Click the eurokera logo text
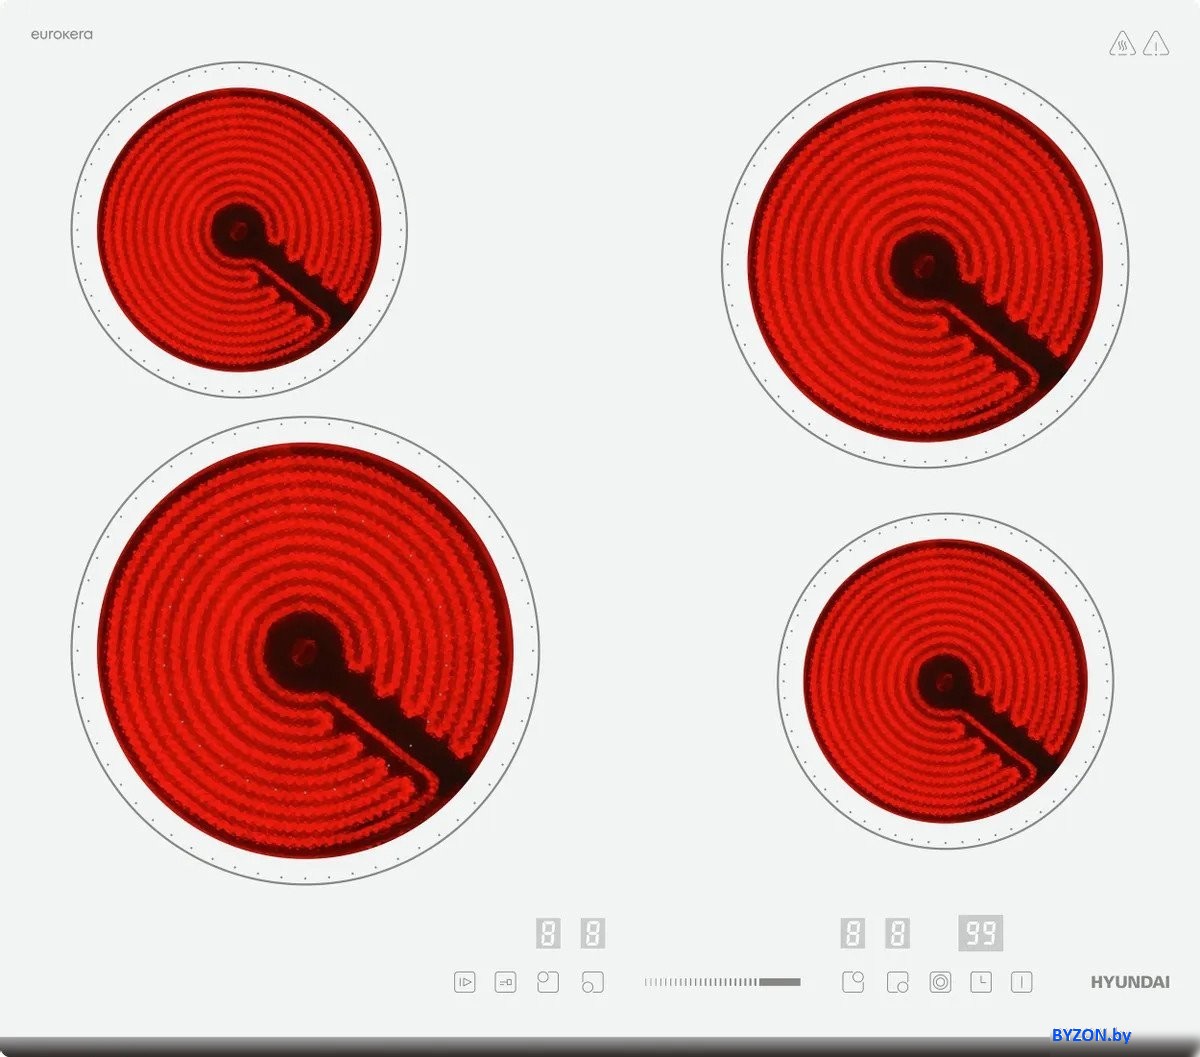Screen dimensions: 1200x1057 (x=61, y=34)
